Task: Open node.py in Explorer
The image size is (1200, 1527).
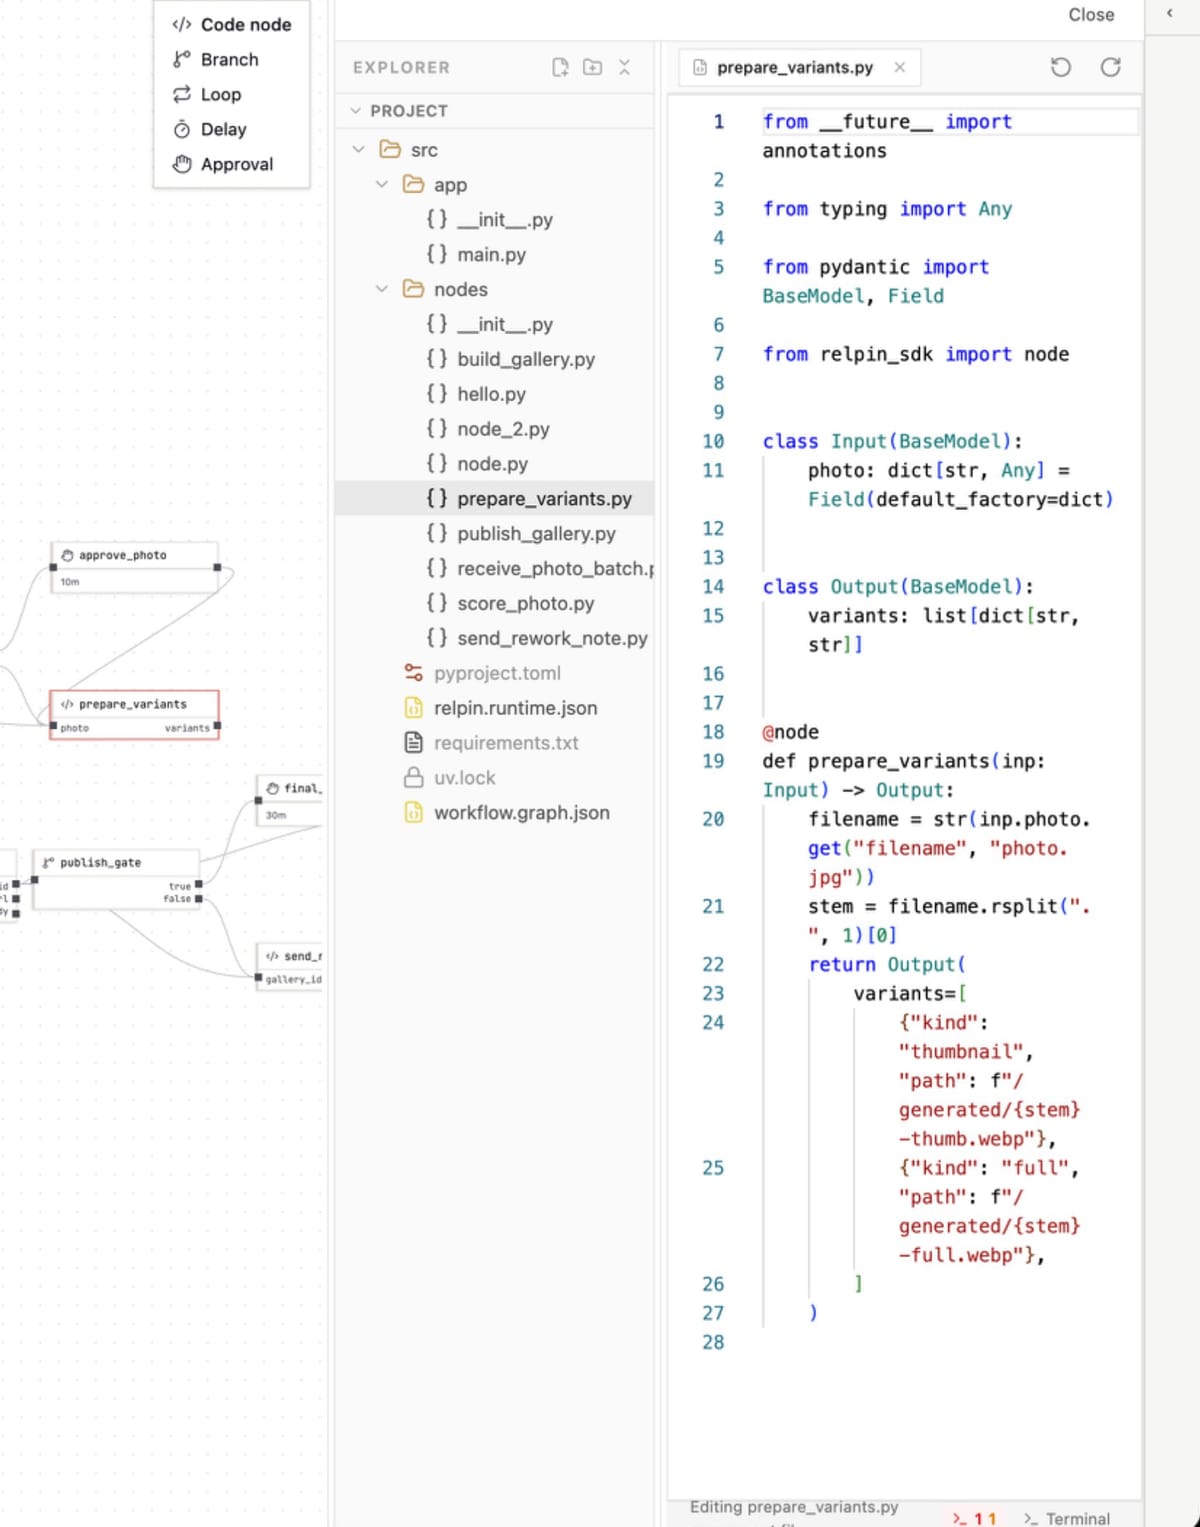Action: pyautogui.click(x=495, y=464)
